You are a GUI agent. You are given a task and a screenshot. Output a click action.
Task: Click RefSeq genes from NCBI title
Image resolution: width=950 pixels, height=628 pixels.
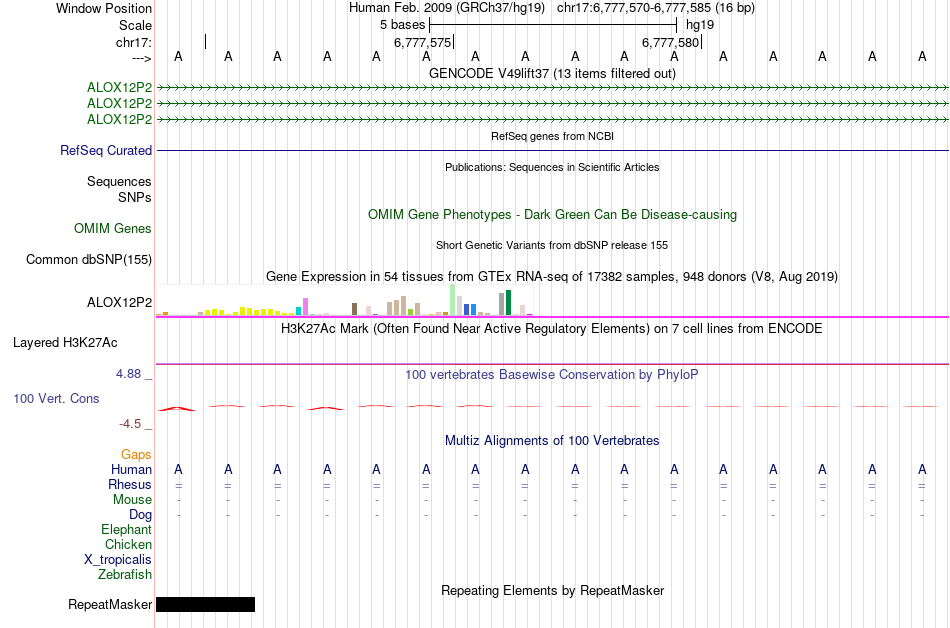pos(552,136)
